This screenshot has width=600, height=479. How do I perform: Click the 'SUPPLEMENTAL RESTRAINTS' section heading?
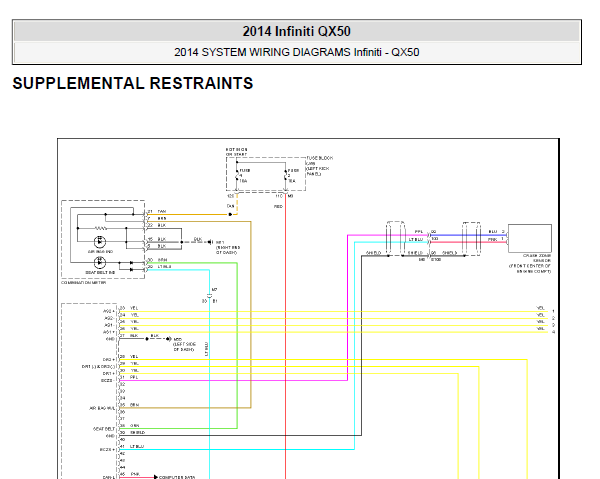(x=133, y=83)
